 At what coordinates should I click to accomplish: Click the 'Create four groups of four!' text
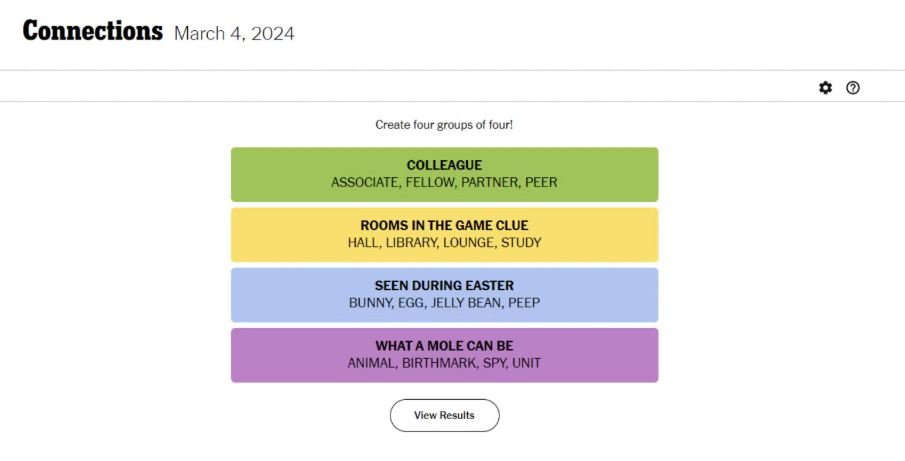(x=444, y=125)
